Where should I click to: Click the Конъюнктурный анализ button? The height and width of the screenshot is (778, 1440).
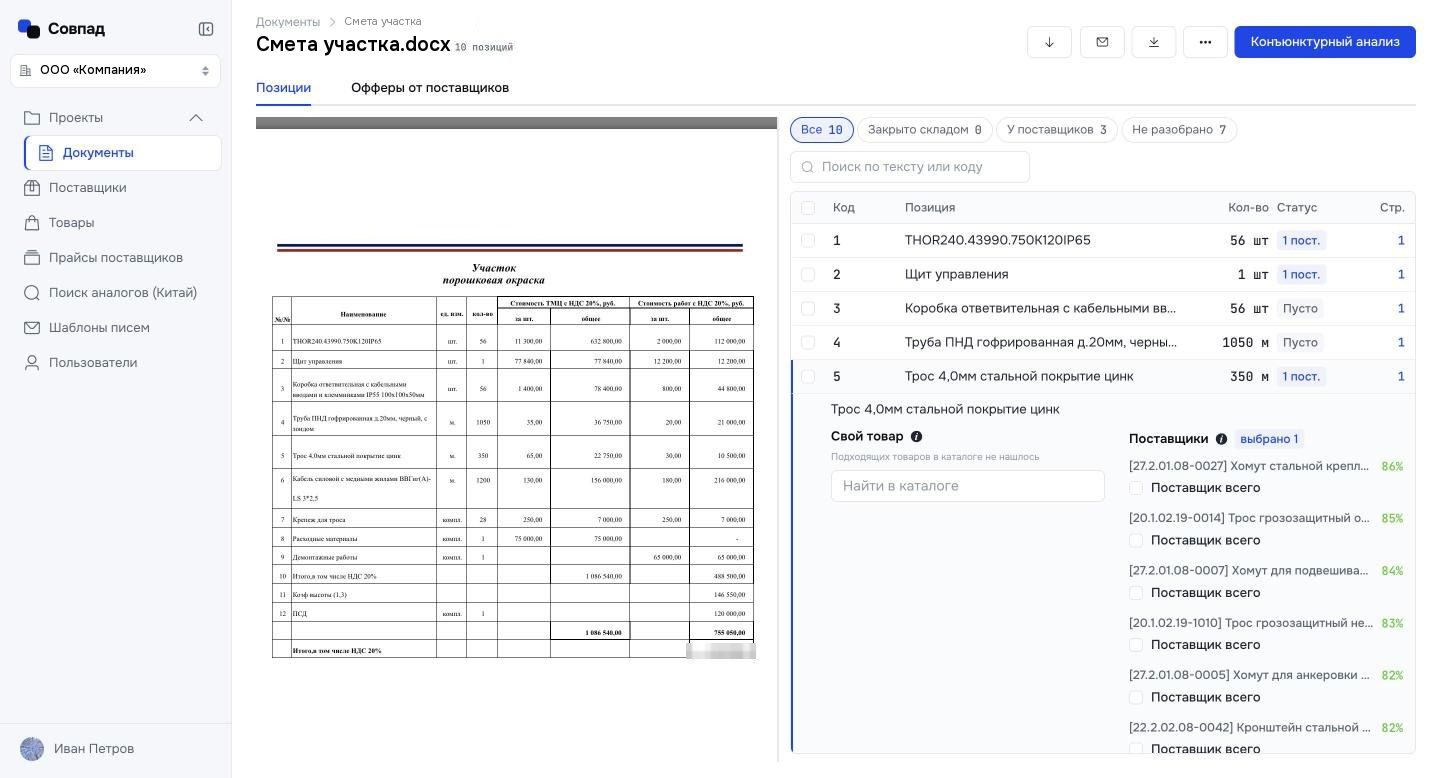point(1325,42)
